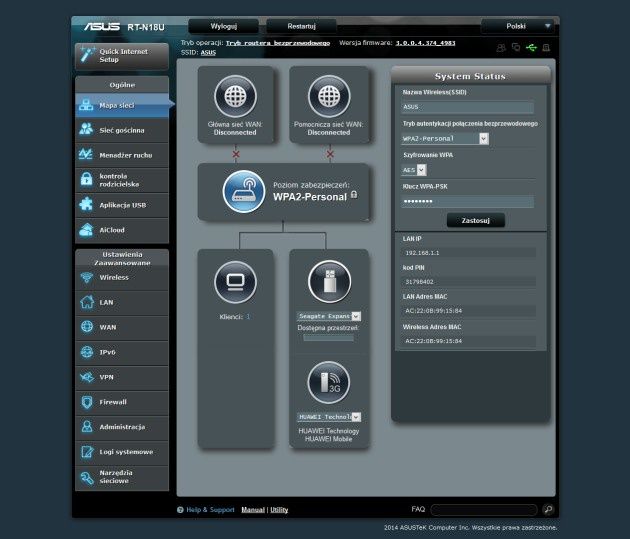Click the FAQ search field
Screen dimensions: 630x539
[484, 510]
